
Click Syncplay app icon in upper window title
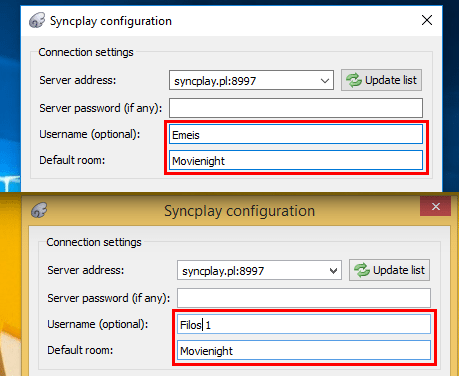[x=37, y=21]
